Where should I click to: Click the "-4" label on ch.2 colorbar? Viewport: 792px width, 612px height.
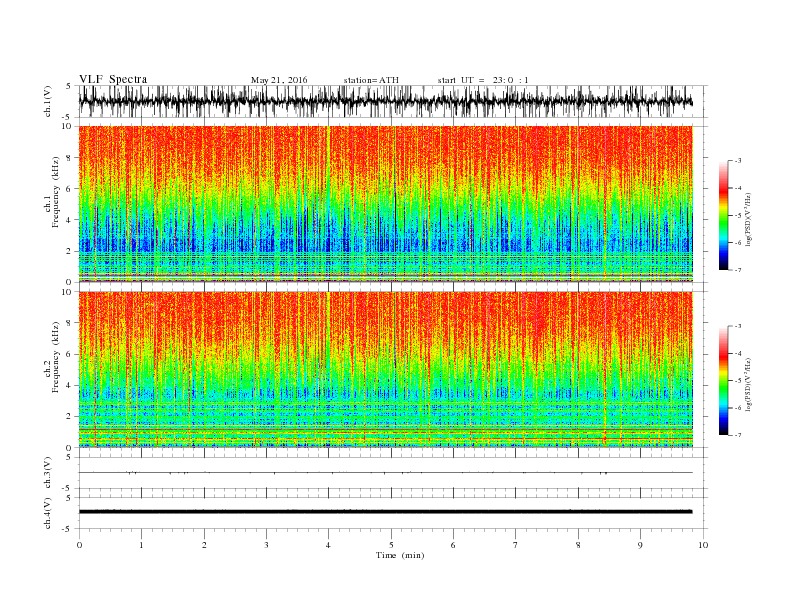[737, 353]
